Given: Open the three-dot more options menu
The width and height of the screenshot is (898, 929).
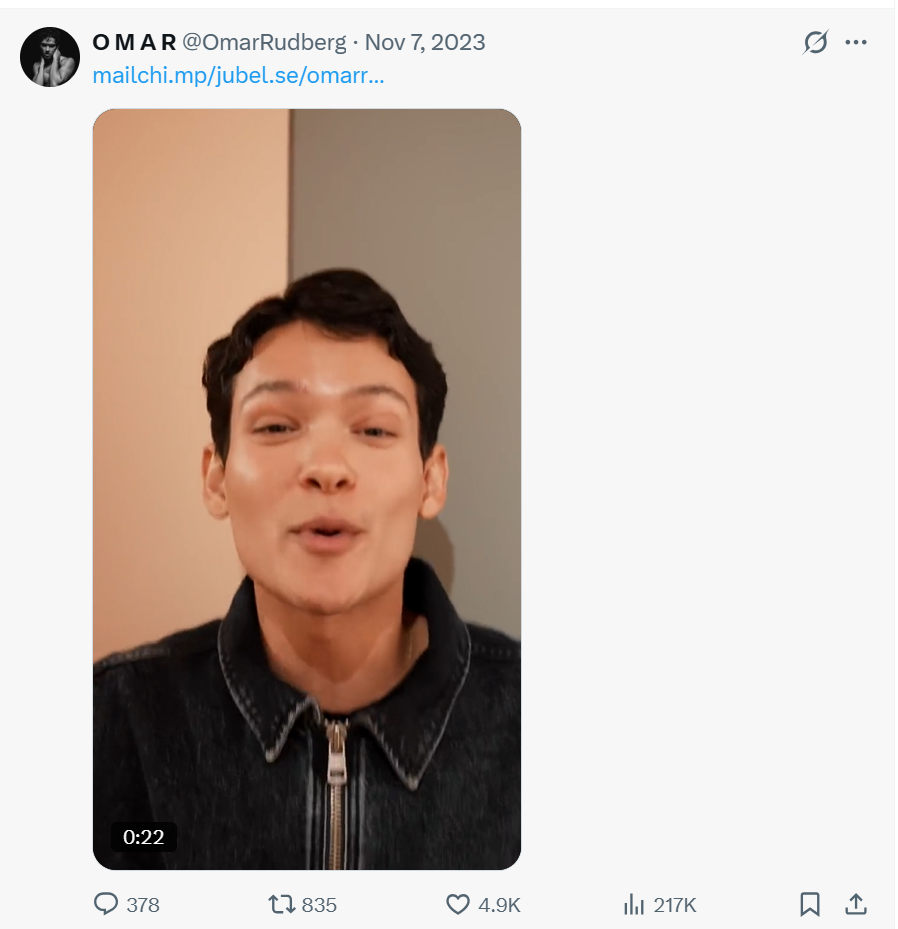Looking at the screenshot, I should tap(856, 43).
